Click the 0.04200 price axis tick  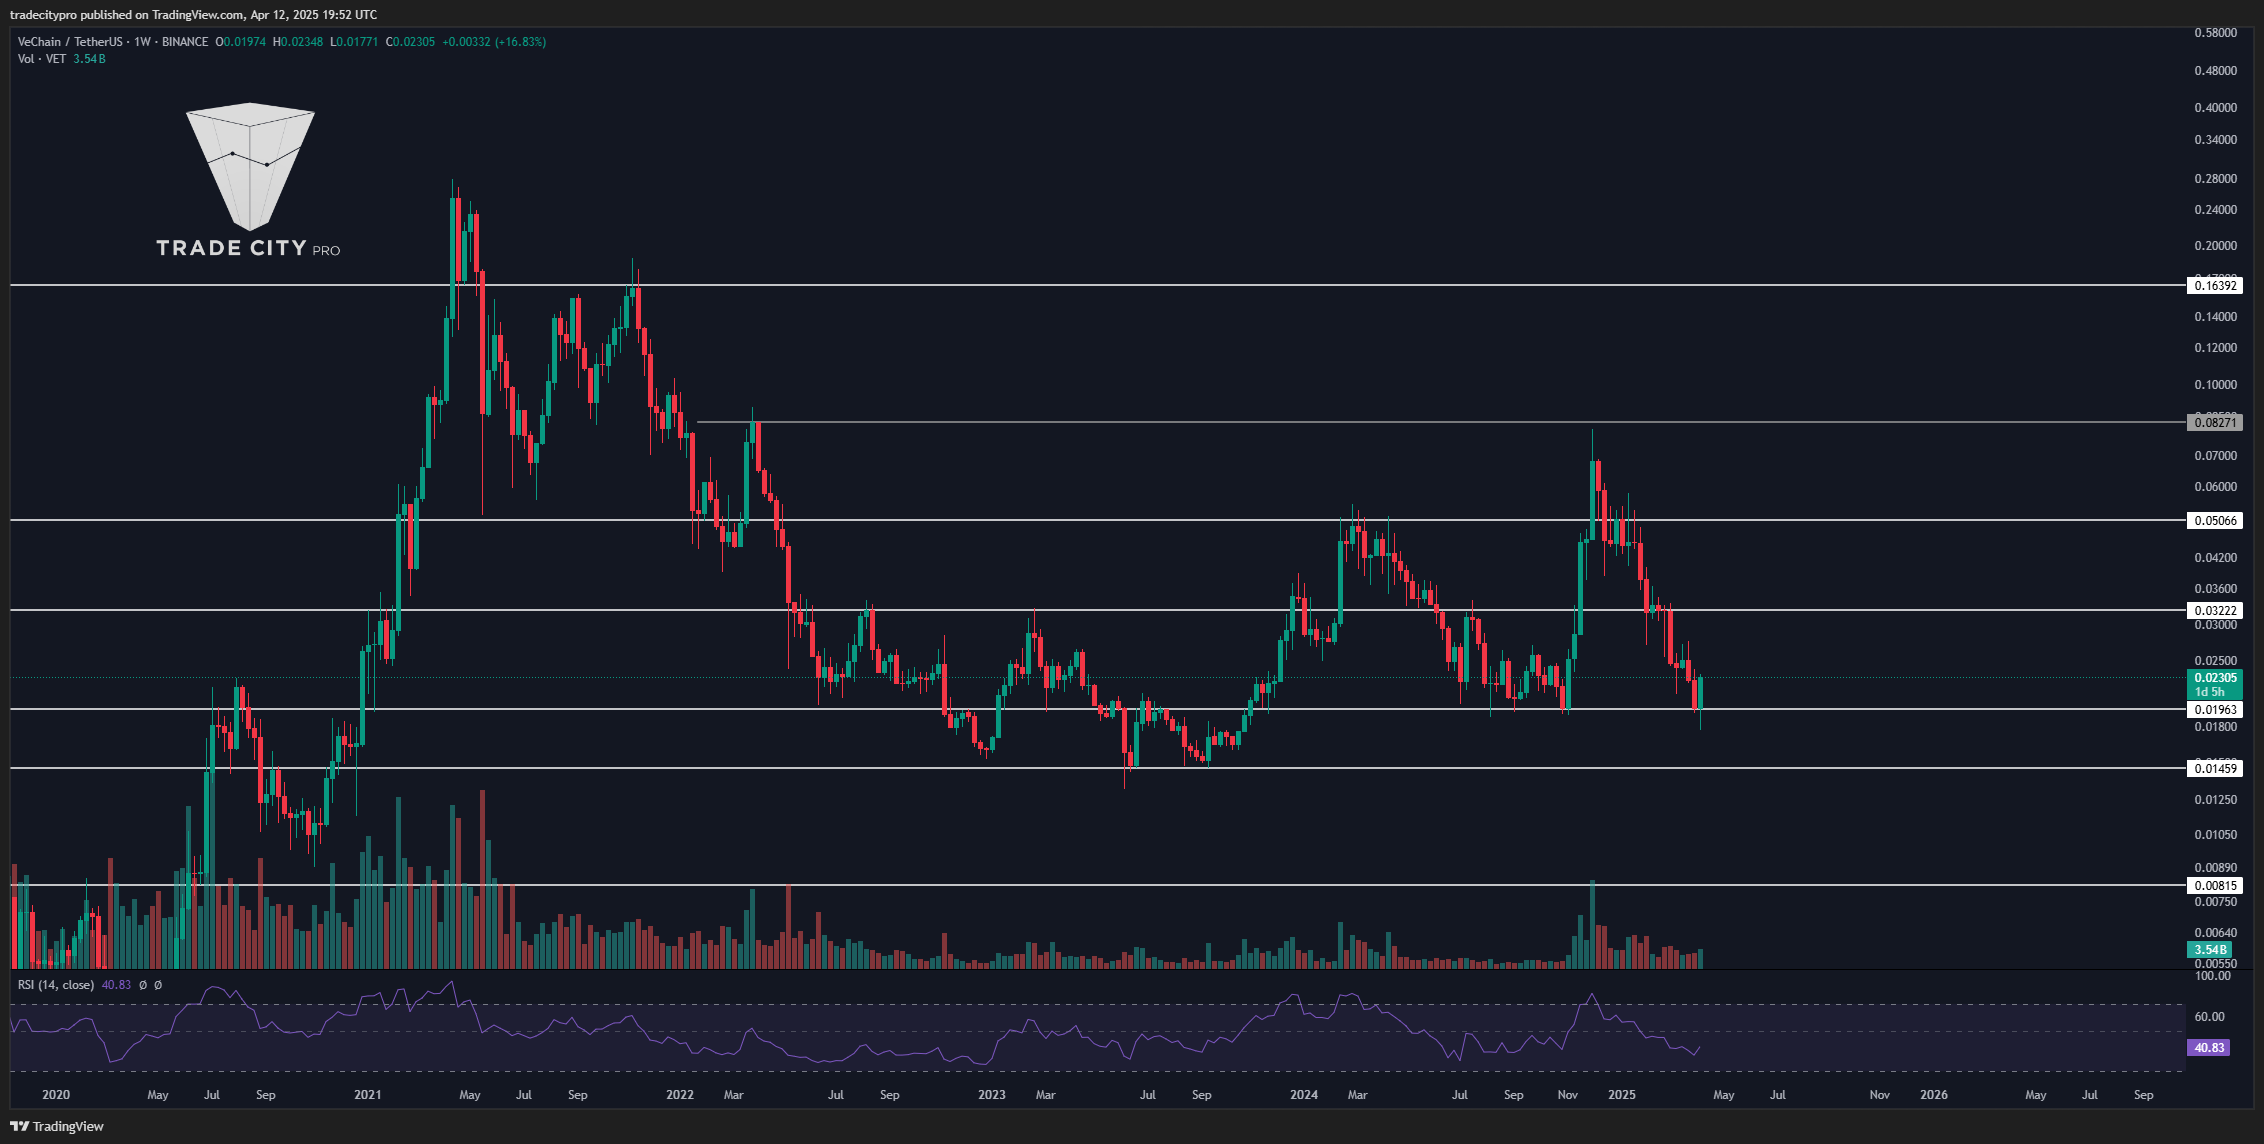(x=2215, y=558)
